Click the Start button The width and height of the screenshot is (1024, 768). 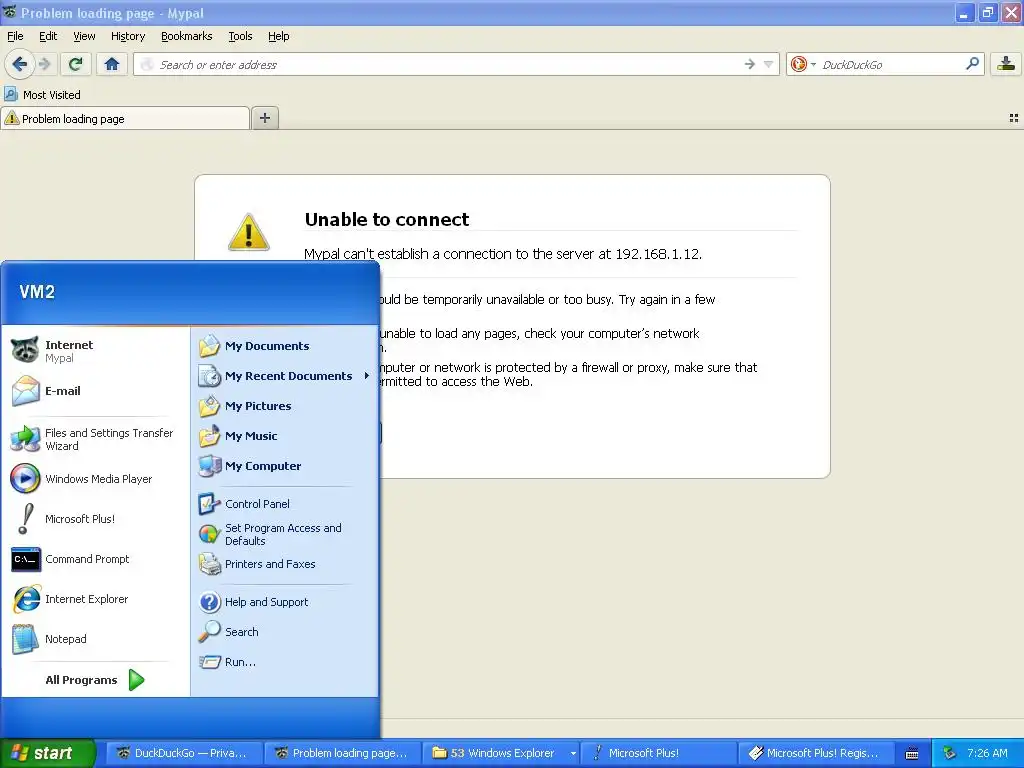pos(47,753)
